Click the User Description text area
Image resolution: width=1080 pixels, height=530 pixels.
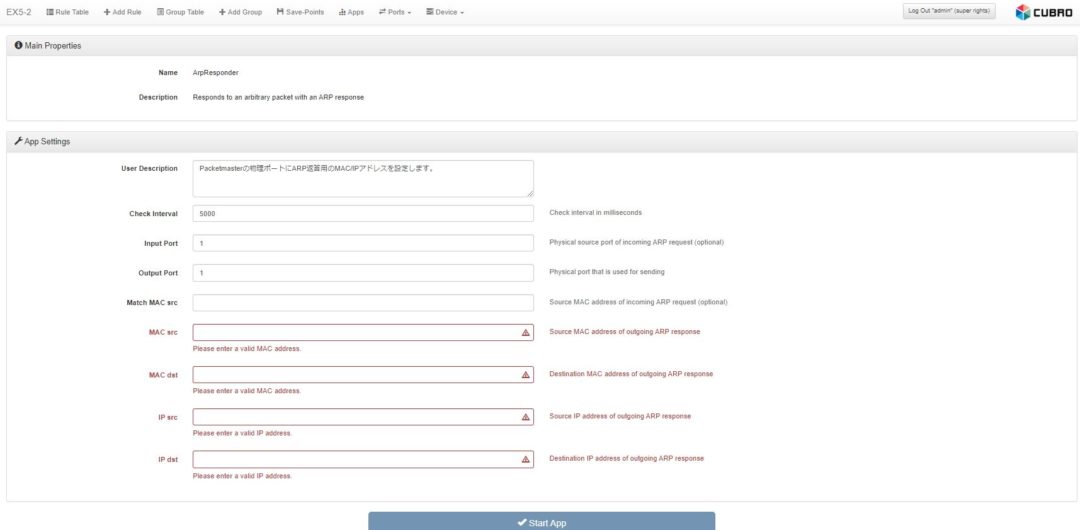[363, 179]
